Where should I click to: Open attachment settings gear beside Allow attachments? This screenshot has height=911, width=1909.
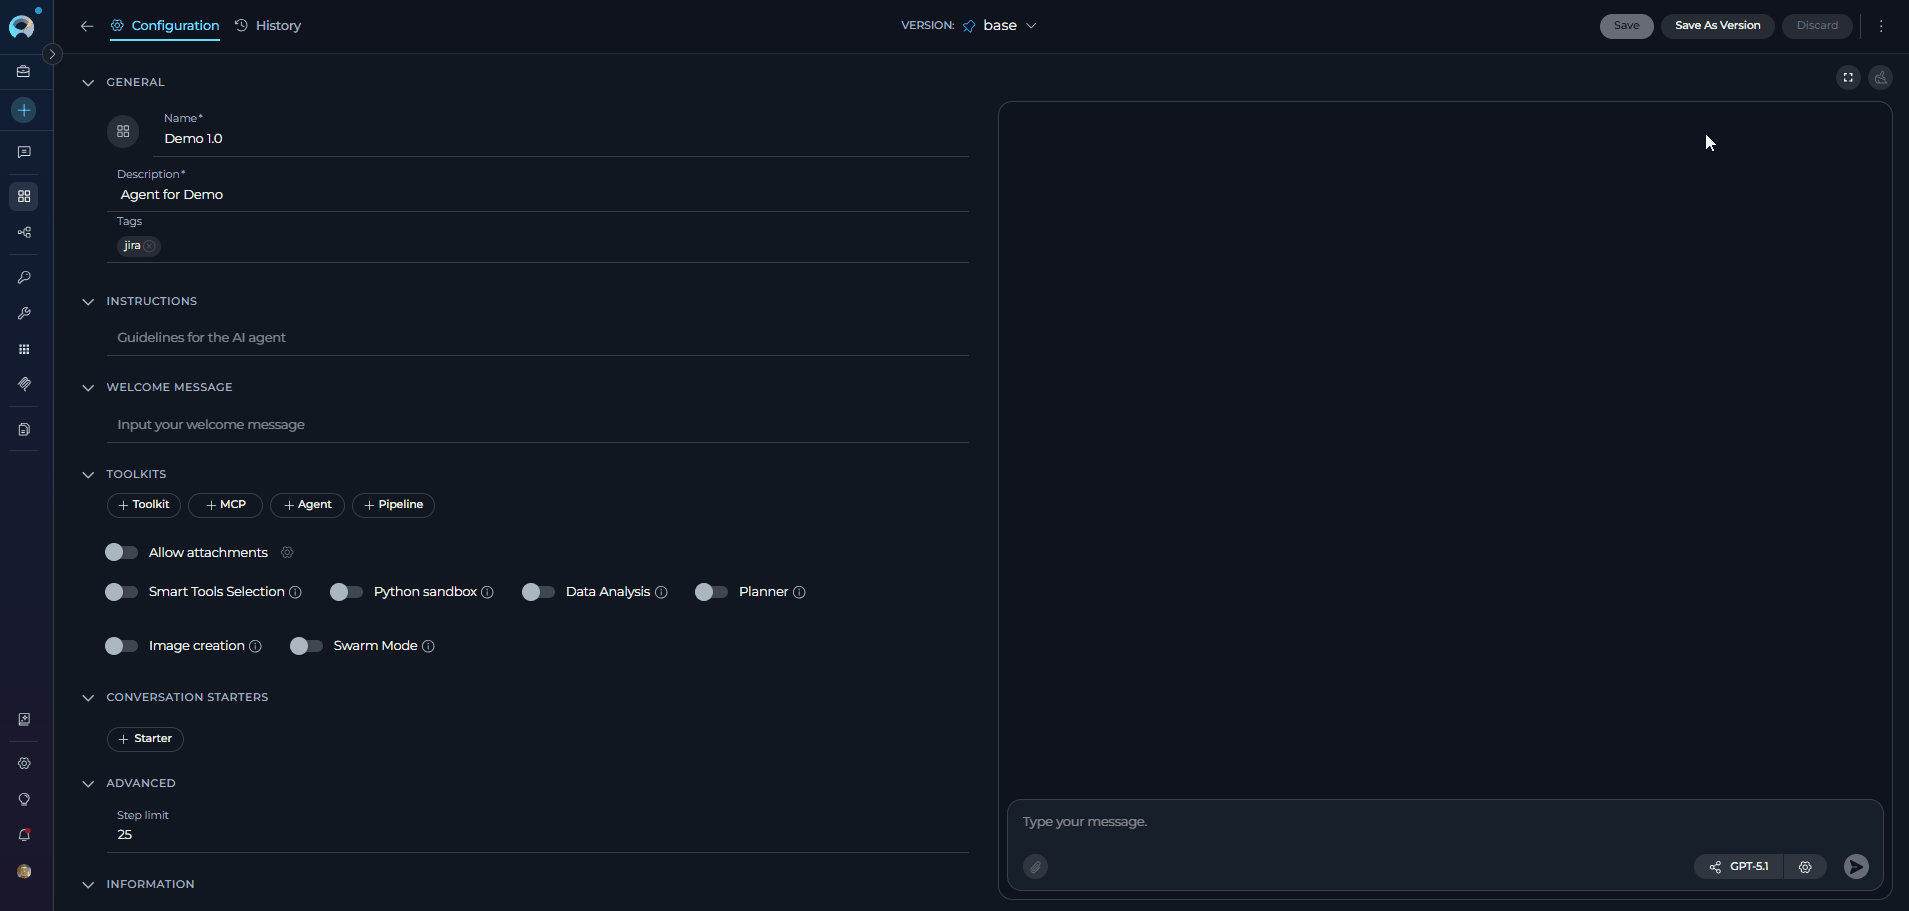pos(287,552)
